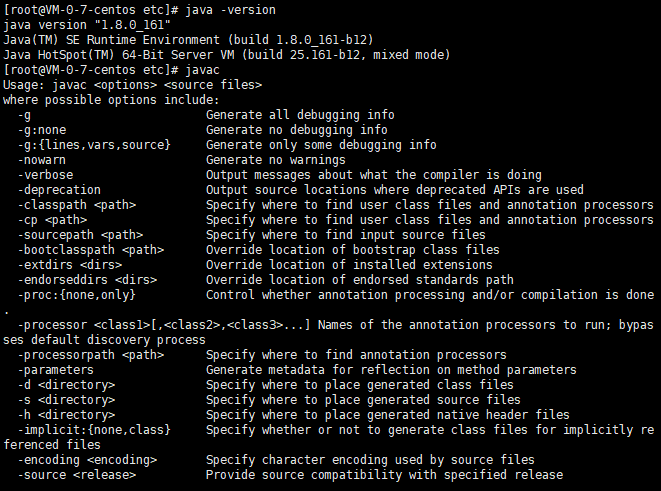
Task: Click 'Generate only some debugging info' description
Action: [x=321, y=145]
